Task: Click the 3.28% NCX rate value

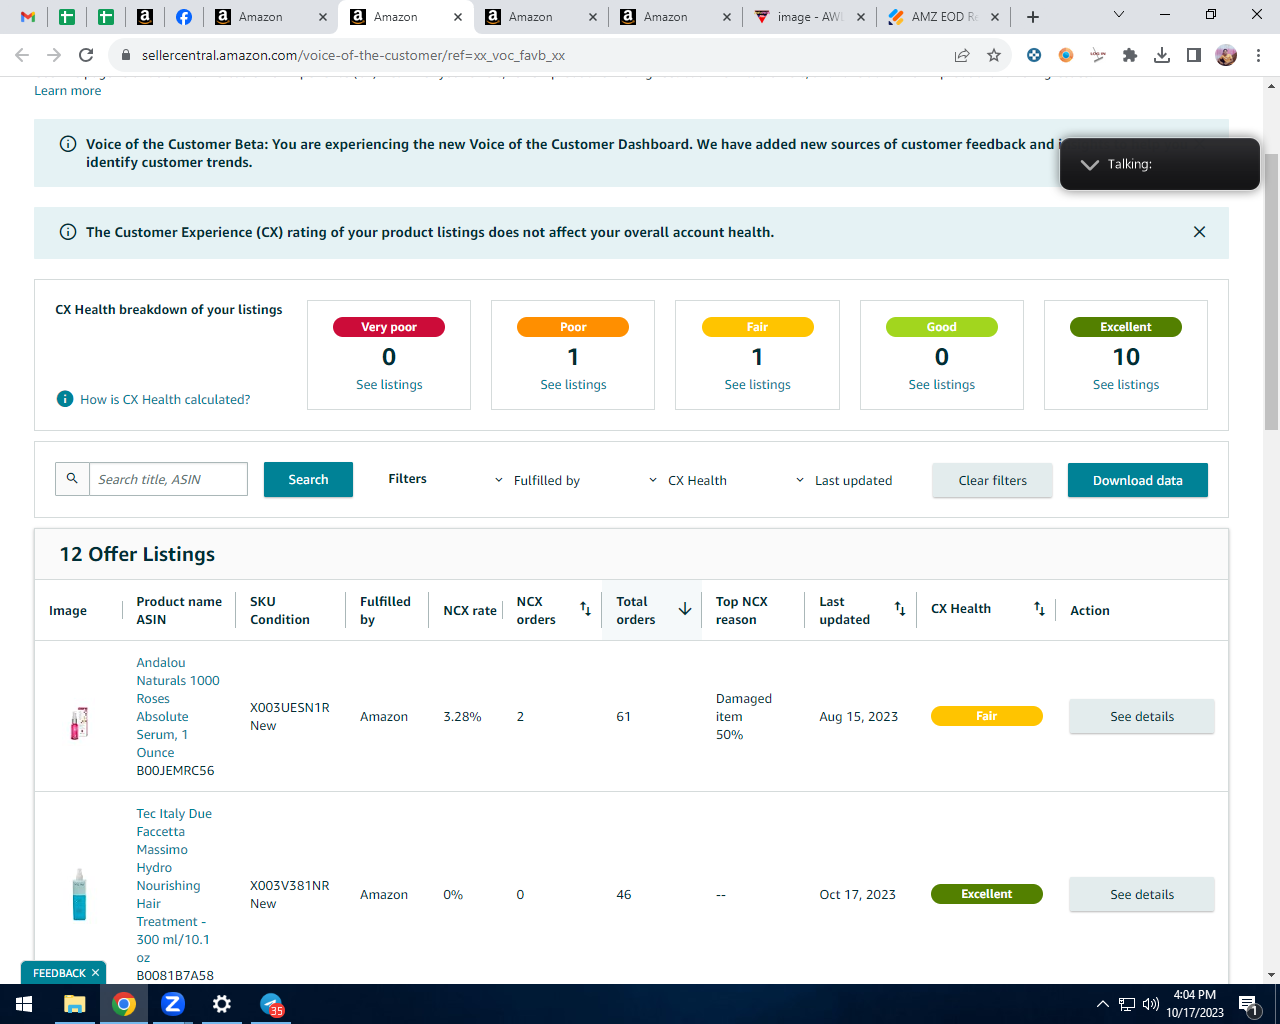Action: [462, 716]
